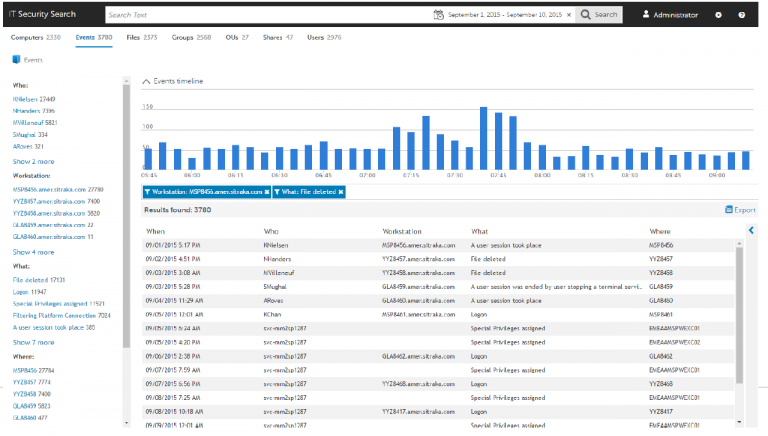
Task: Remove the What: File deleted filter tag
Action: tap(341, 192)
